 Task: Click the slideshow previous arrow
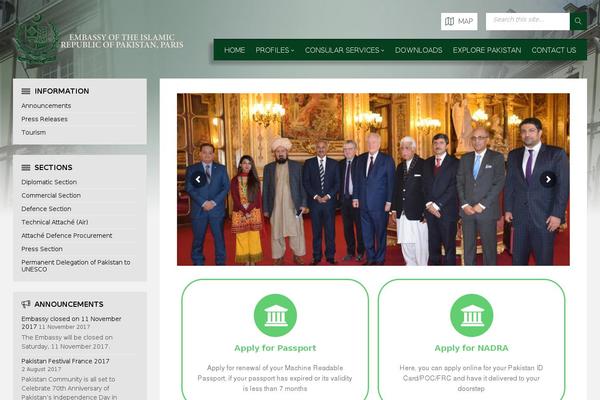[x=198, y=179]
